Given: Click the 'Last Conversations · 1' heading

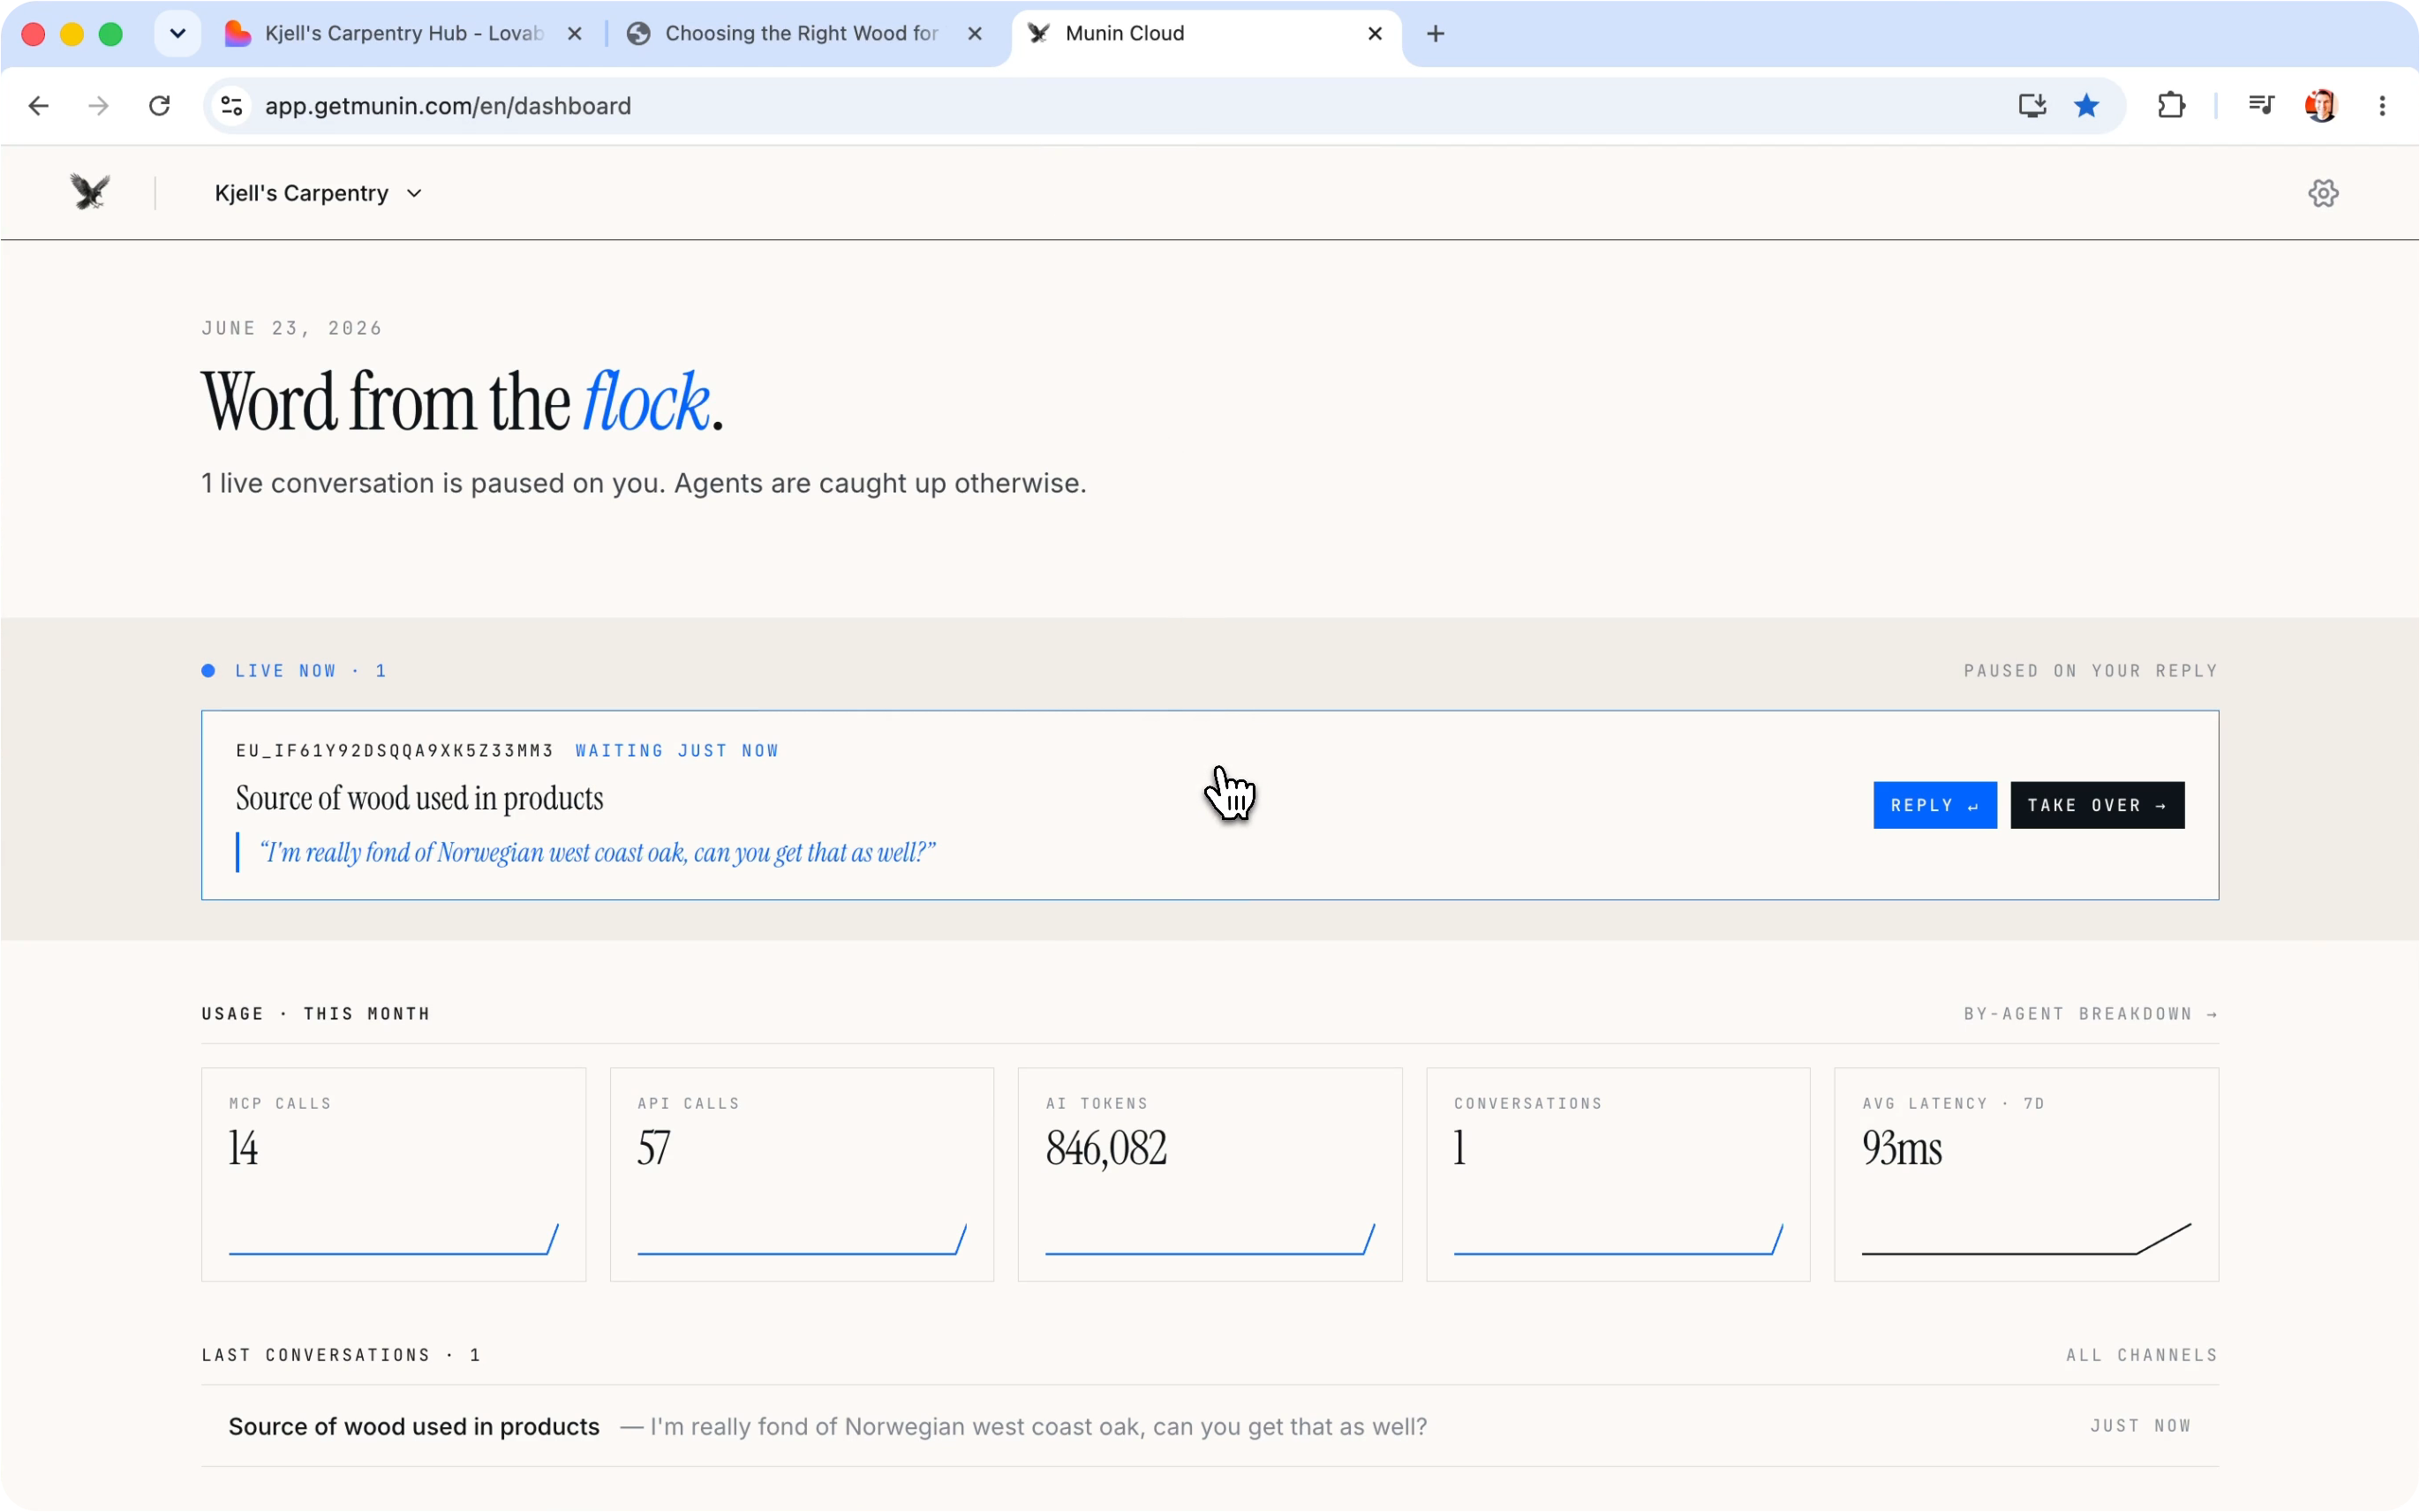Looking at the screenshot, I should (x=341, y=1355).
